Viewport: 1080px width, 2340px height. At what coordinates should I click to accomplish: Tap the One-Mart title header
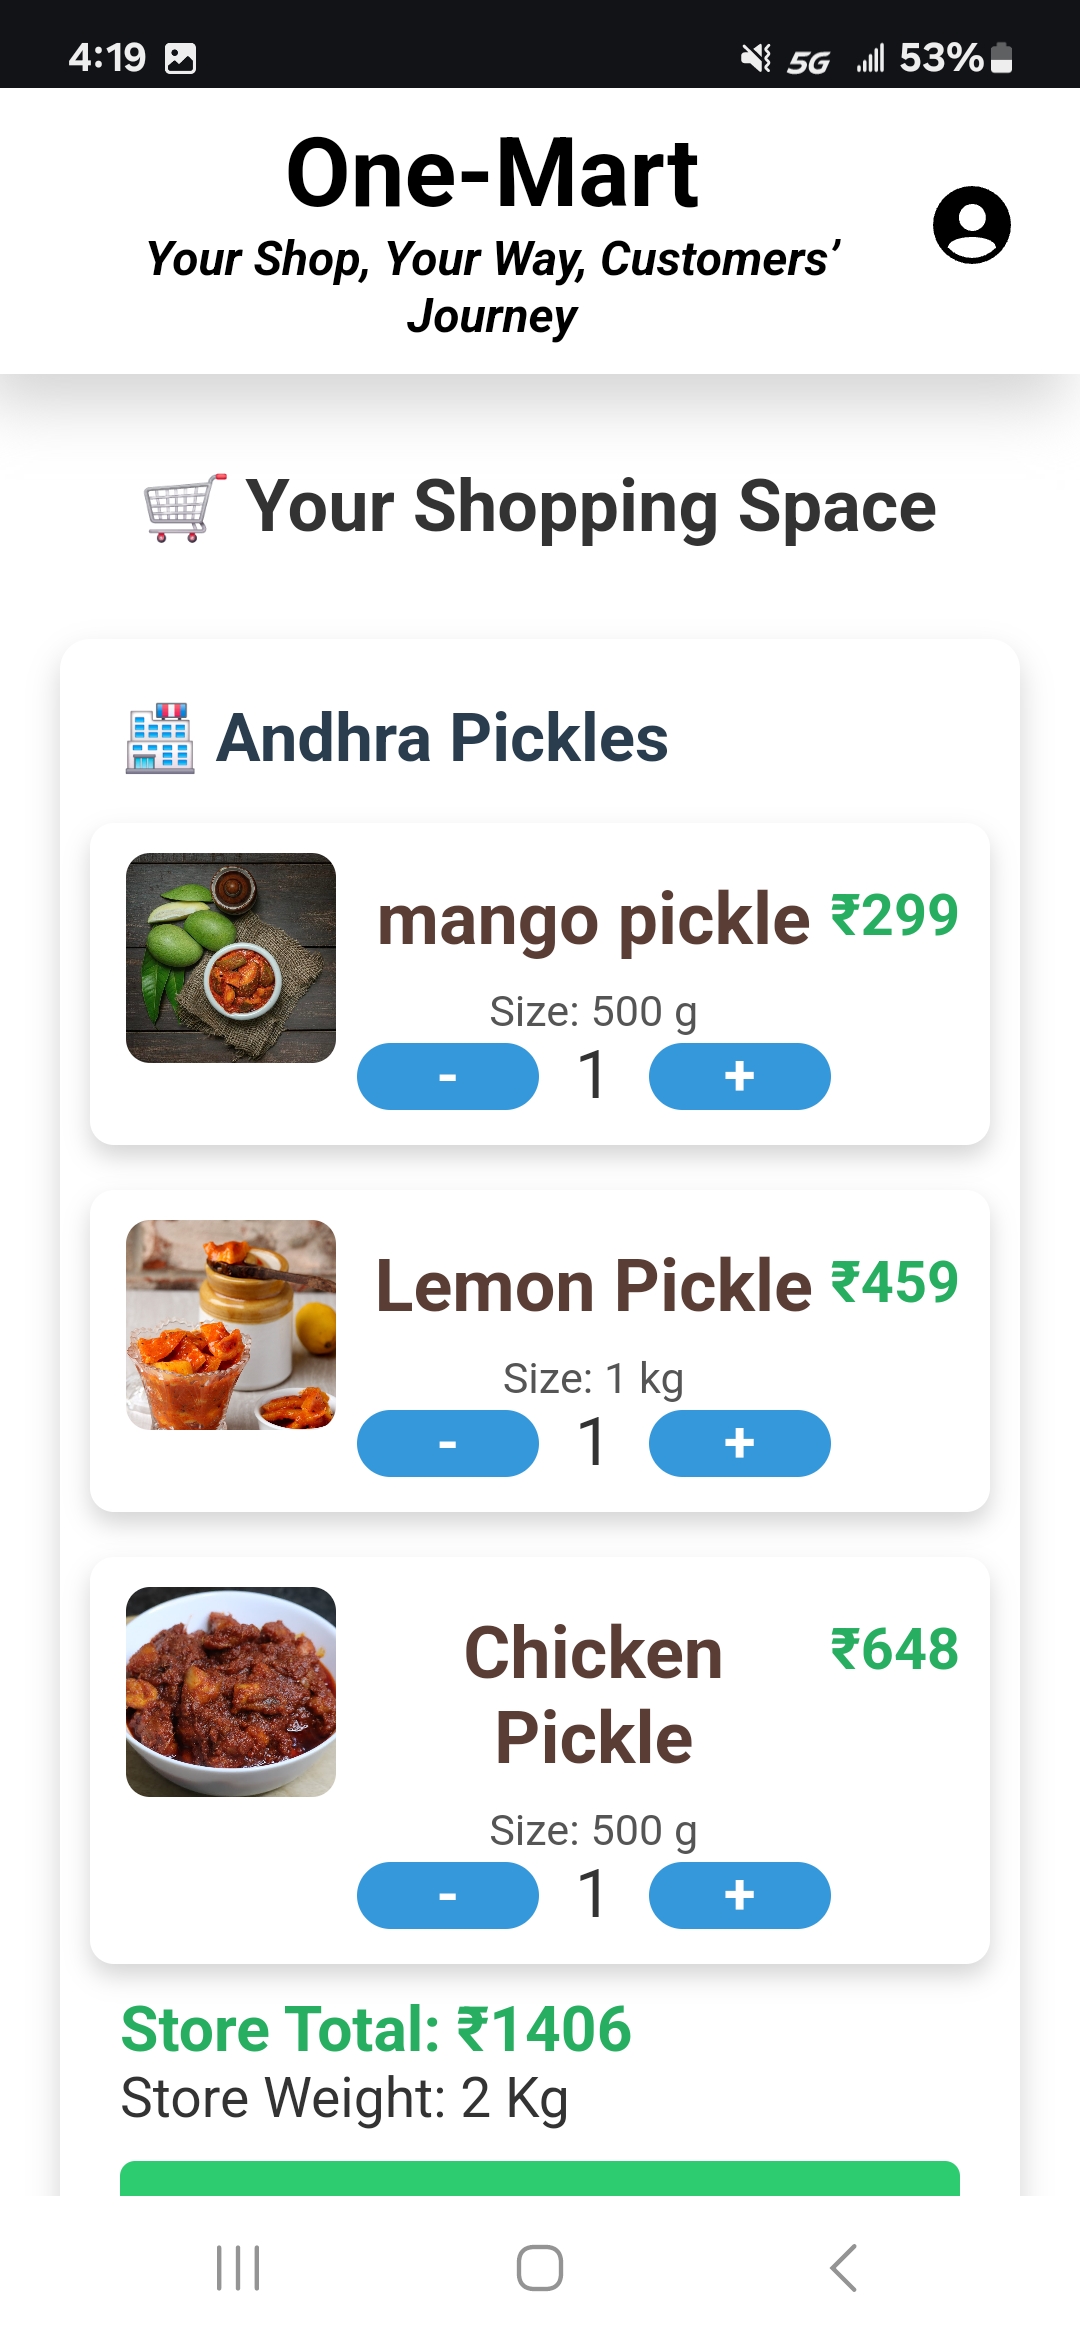coord(491,174)
